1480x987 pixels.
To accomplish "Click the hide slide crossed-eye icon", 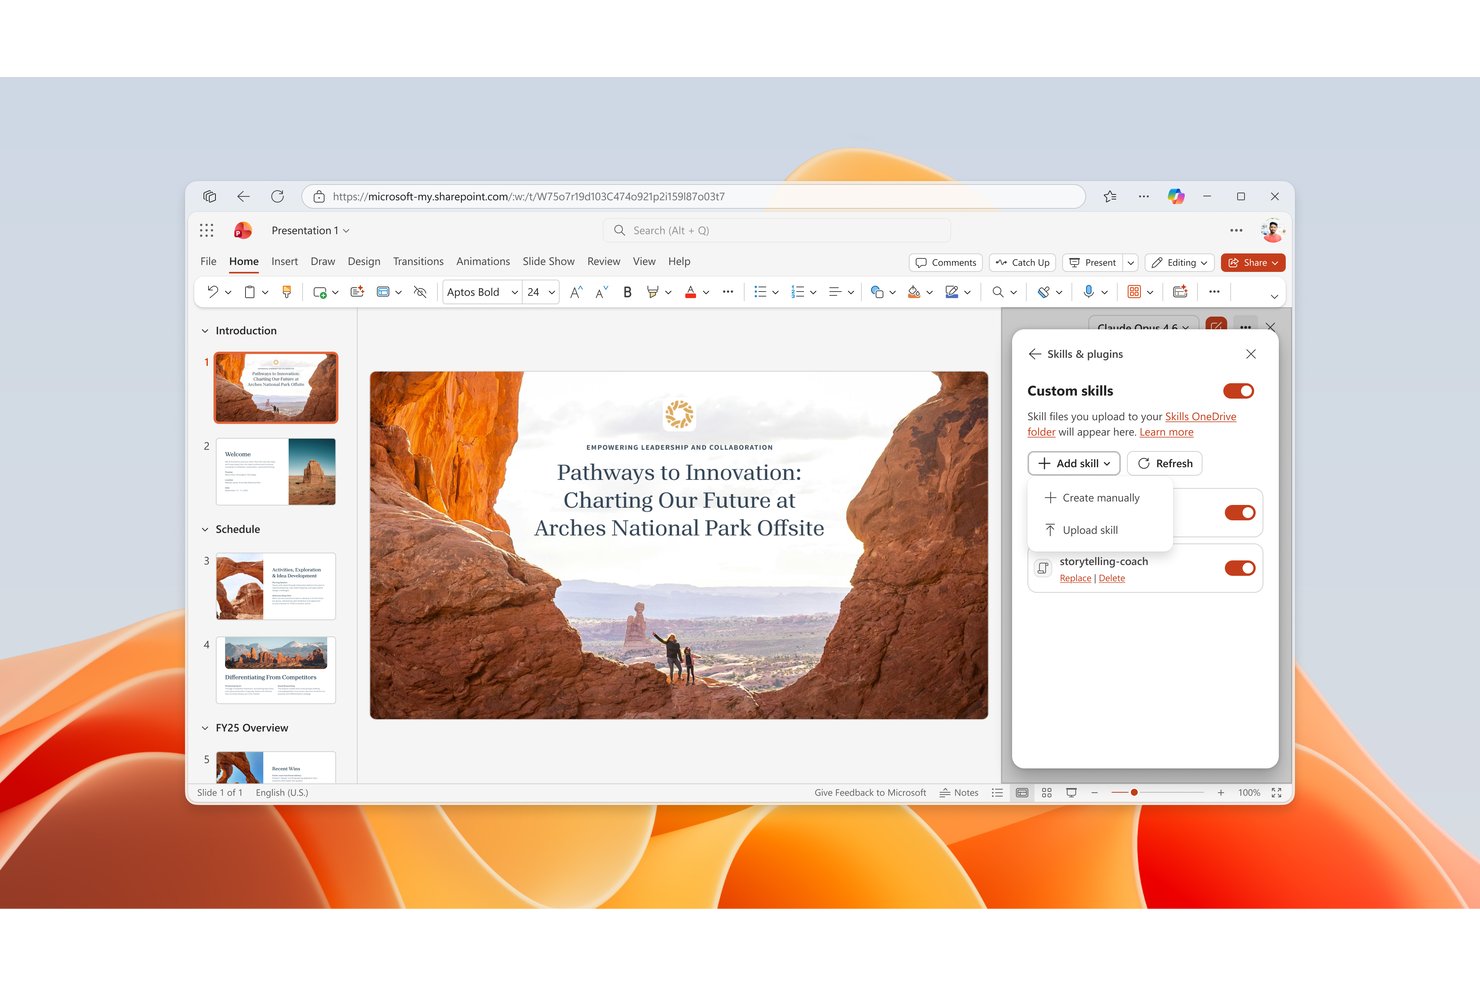I will click(420, 292).
